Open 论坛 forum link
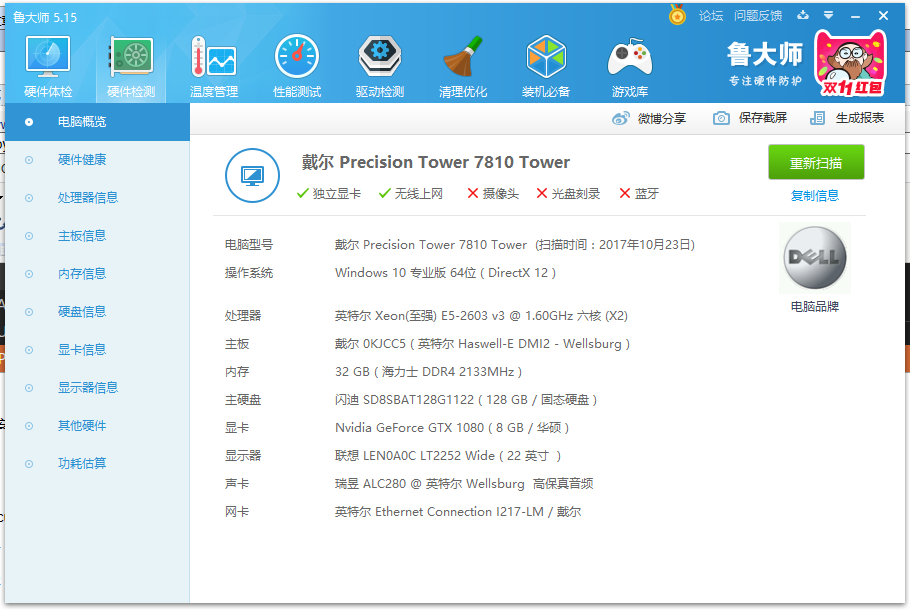Viewport: 910px width, 610px height. click(711, 16)
